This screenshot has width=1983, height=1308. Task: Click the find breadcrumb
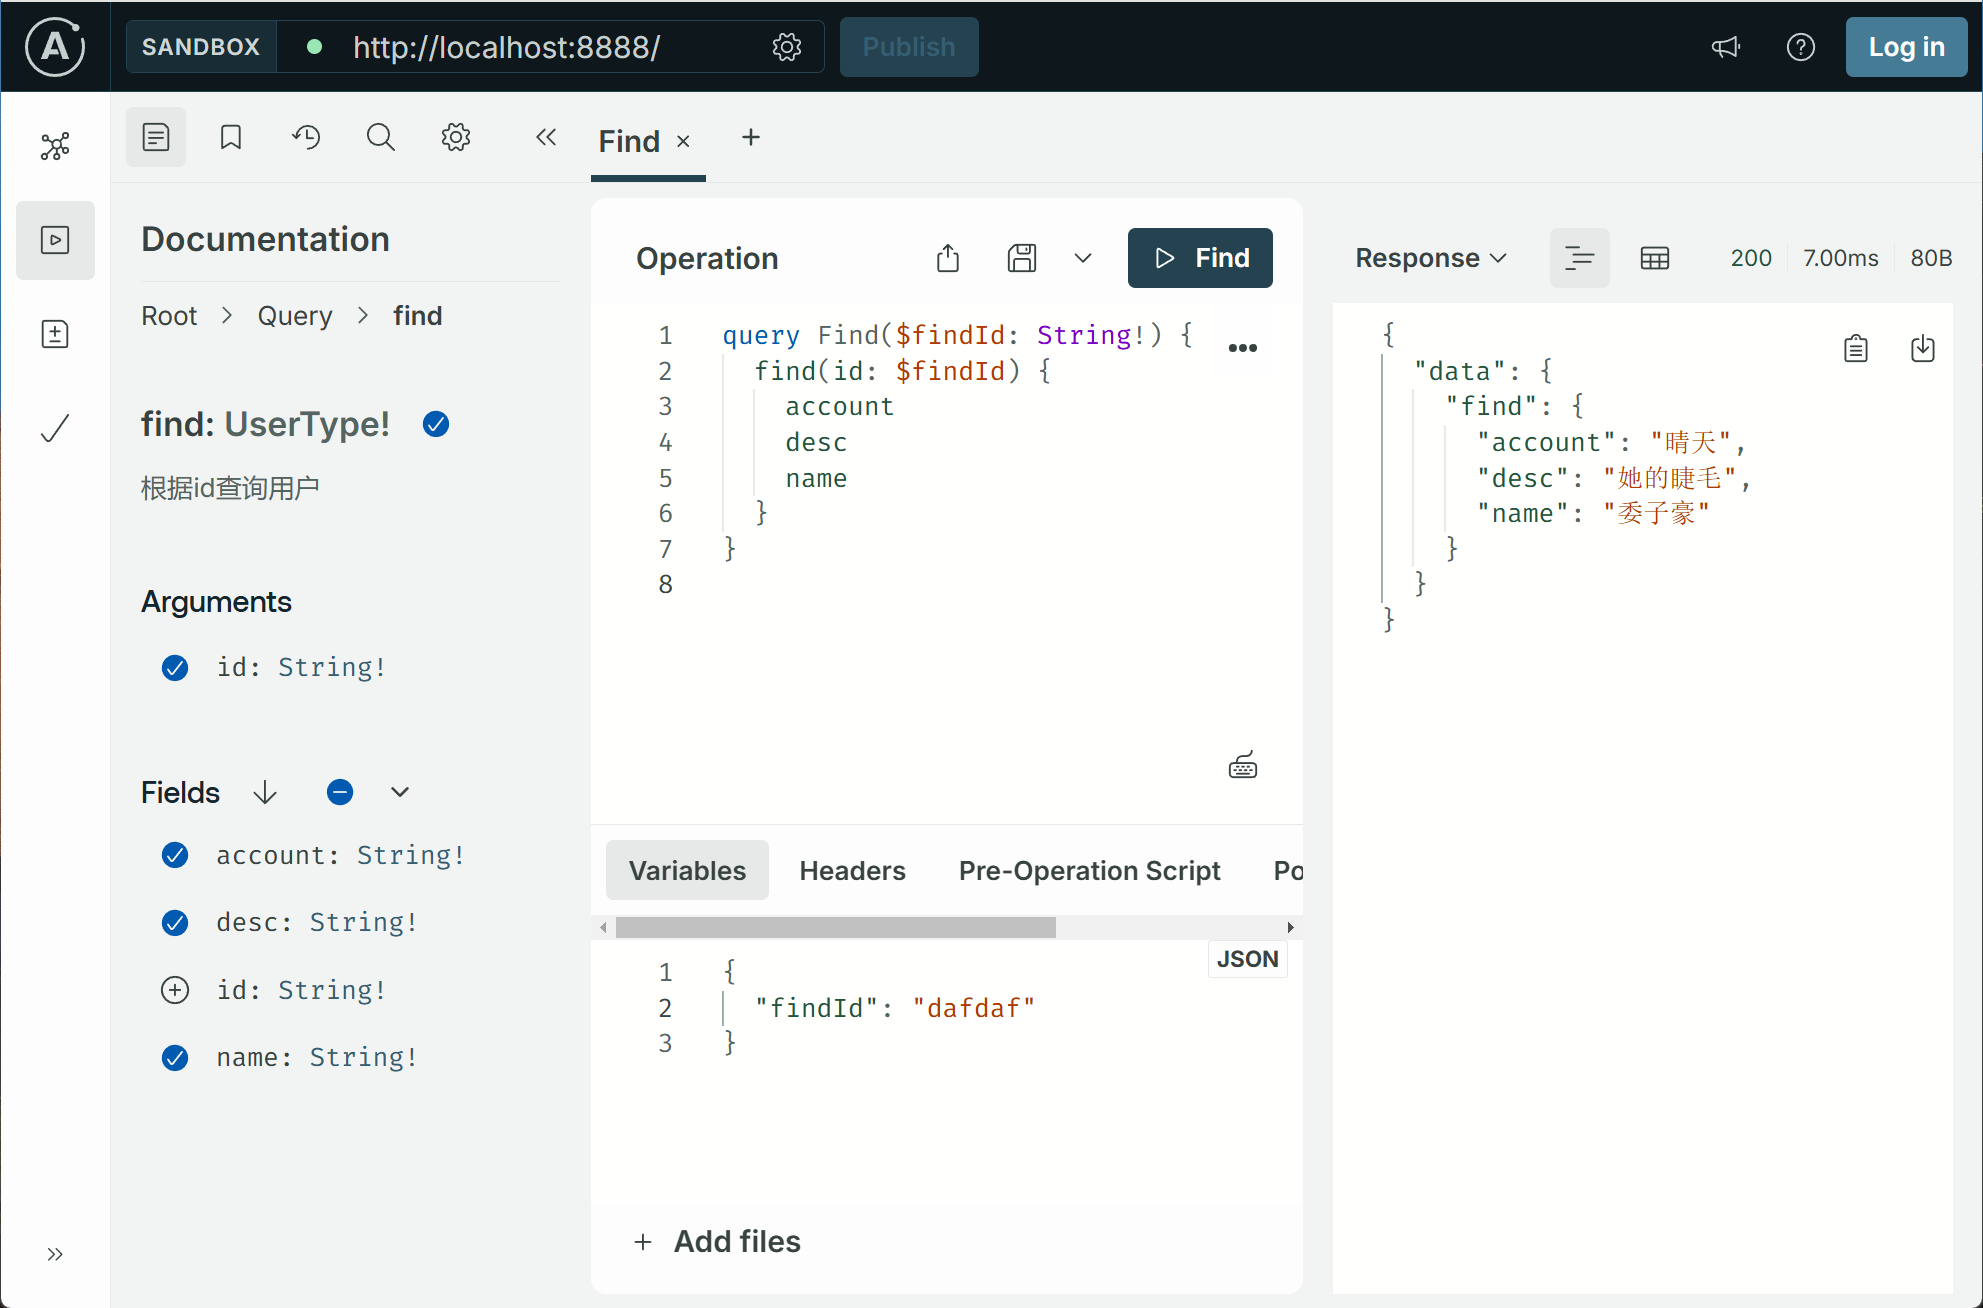tap(418, 316)
